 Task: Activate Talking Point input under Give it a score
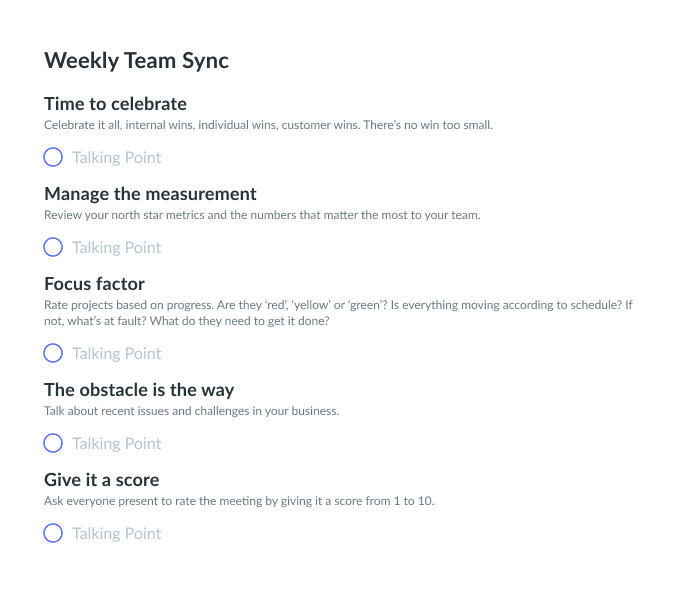click(x=116, y=534)
